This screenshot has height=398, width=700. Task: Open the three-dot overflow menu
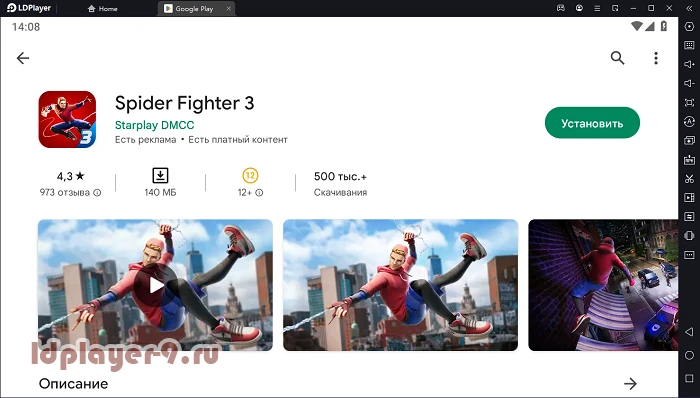[x=656, y=58]
